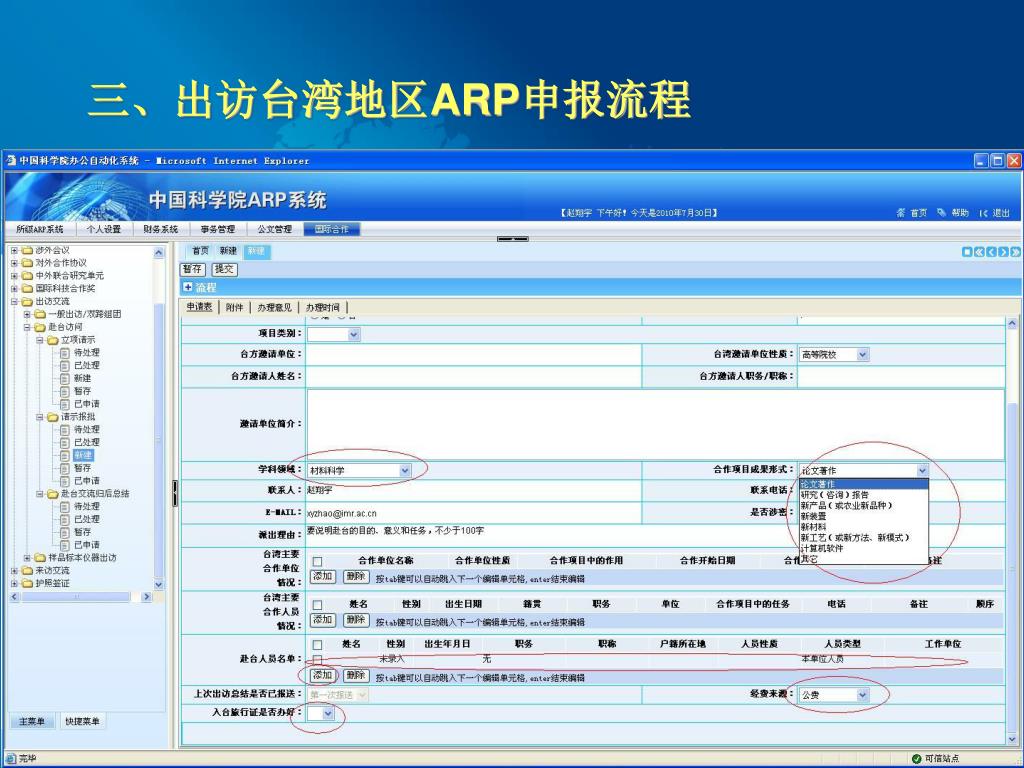Image resolution: width=1024 pixels, height=768 pixels.
Task: Click the double-left first-page arrow icon
Action: pyautogui.click(x=979, y=251)
